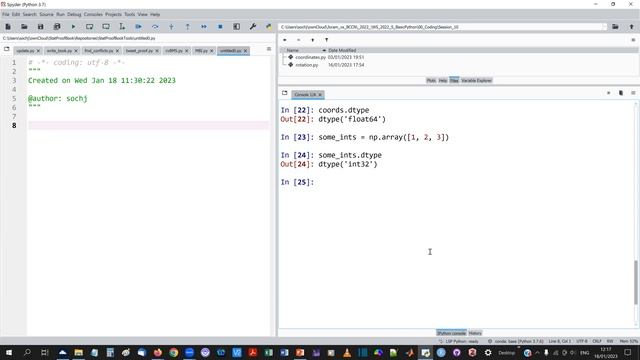
Task: Open the File menu
Action: 6,14
